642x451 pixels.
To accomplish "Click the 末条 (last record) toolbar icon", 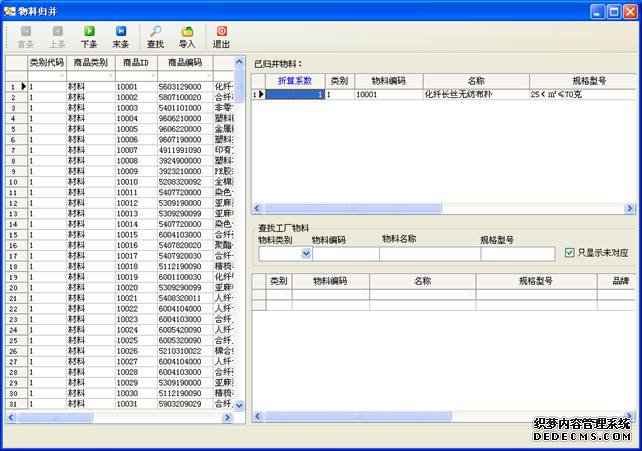I will (x=120, y=37).
